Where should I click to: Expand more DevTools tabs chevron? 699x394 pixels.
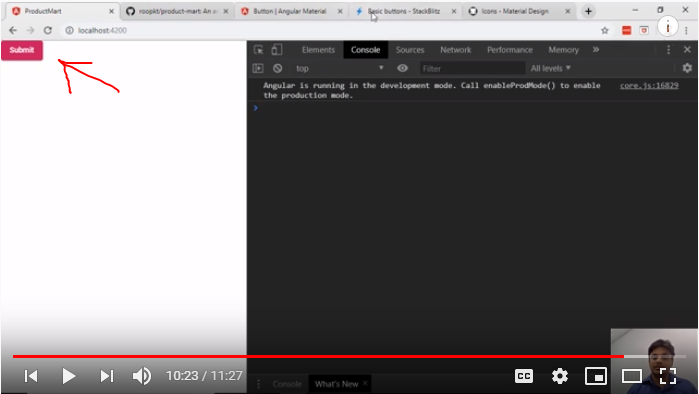[x=596, y=49]
